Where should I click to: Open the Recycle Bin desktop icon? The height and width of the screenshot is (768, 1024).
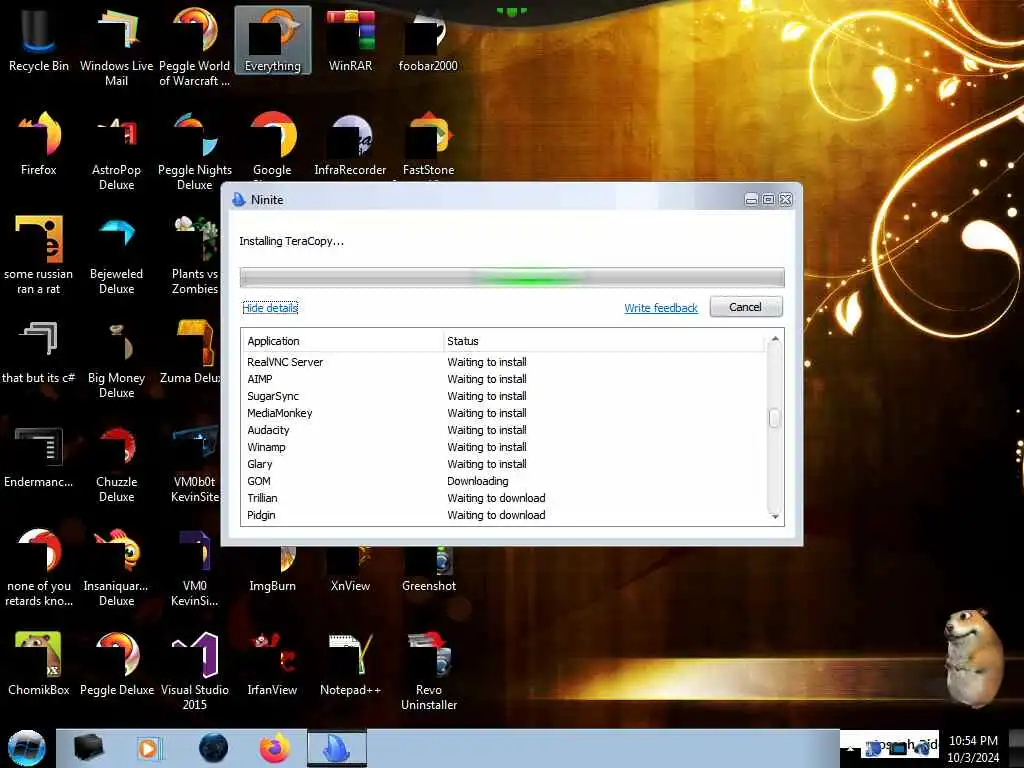39,40
